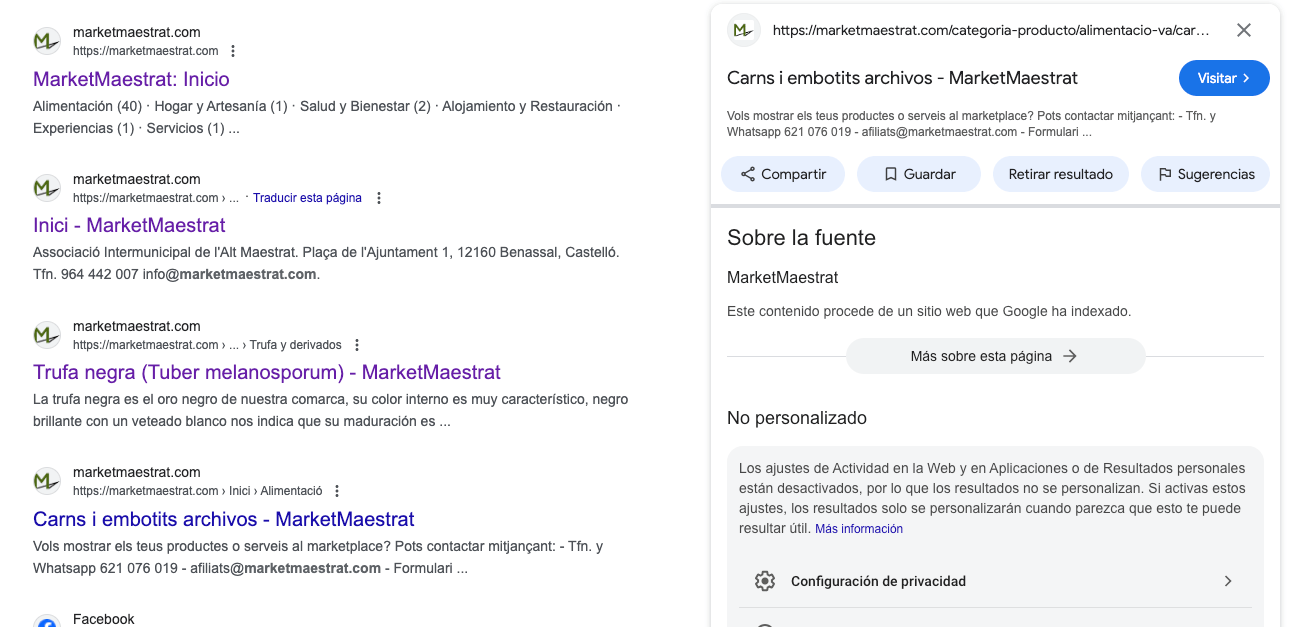Screen dimensions: 1292x627
Task: Click the snippet starting Alimentación (40) · Hogar y Artesanía
Action: (326, 117)
